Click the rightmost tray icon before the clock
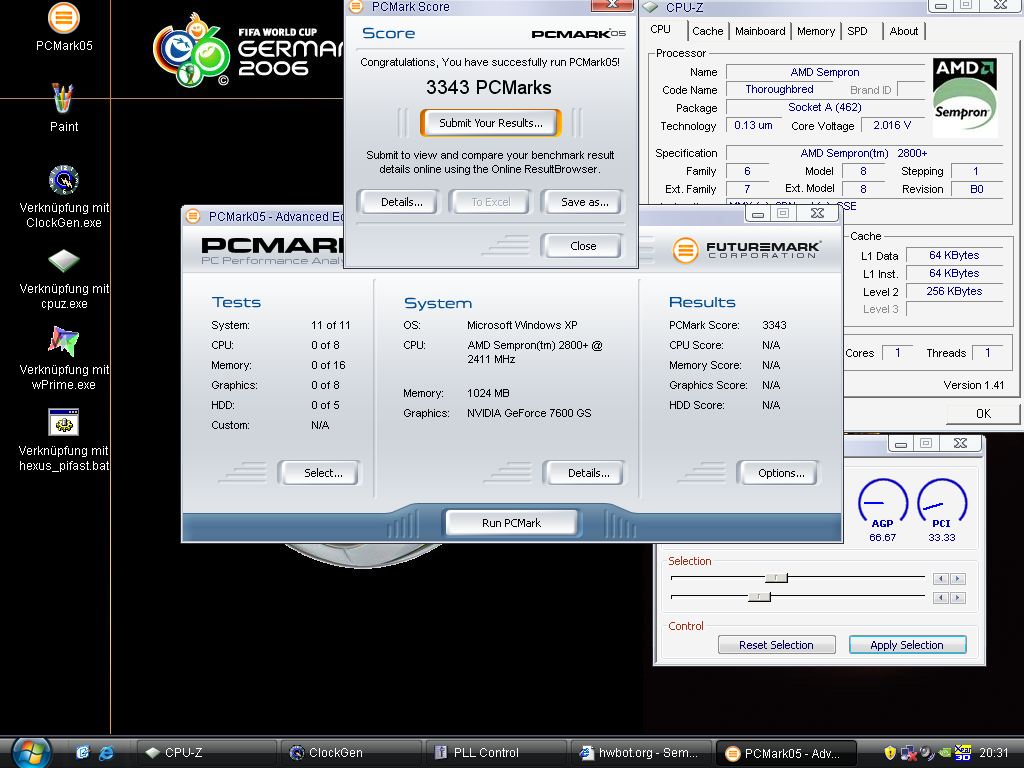 [x=963, y=753]
